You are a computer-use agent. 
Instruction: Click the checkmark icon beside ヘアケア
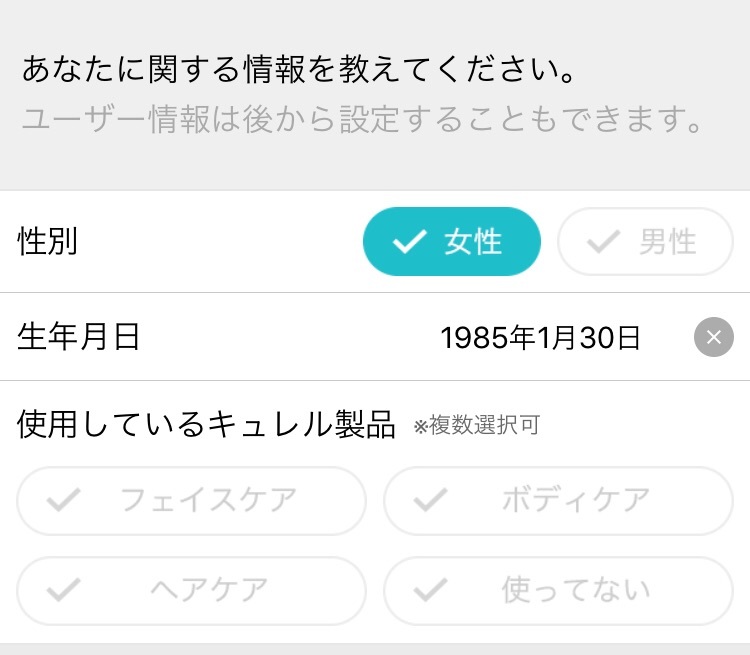tap(64, 590)
